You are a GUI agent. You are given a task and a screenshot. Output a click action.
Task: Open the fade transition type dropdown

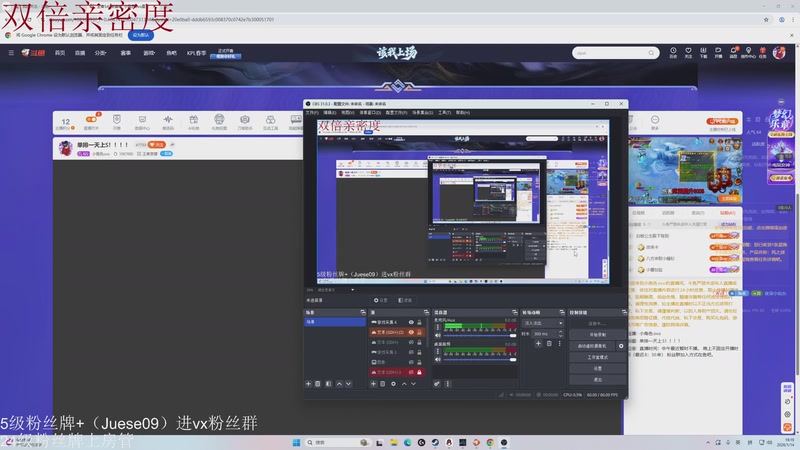point(543,323)
